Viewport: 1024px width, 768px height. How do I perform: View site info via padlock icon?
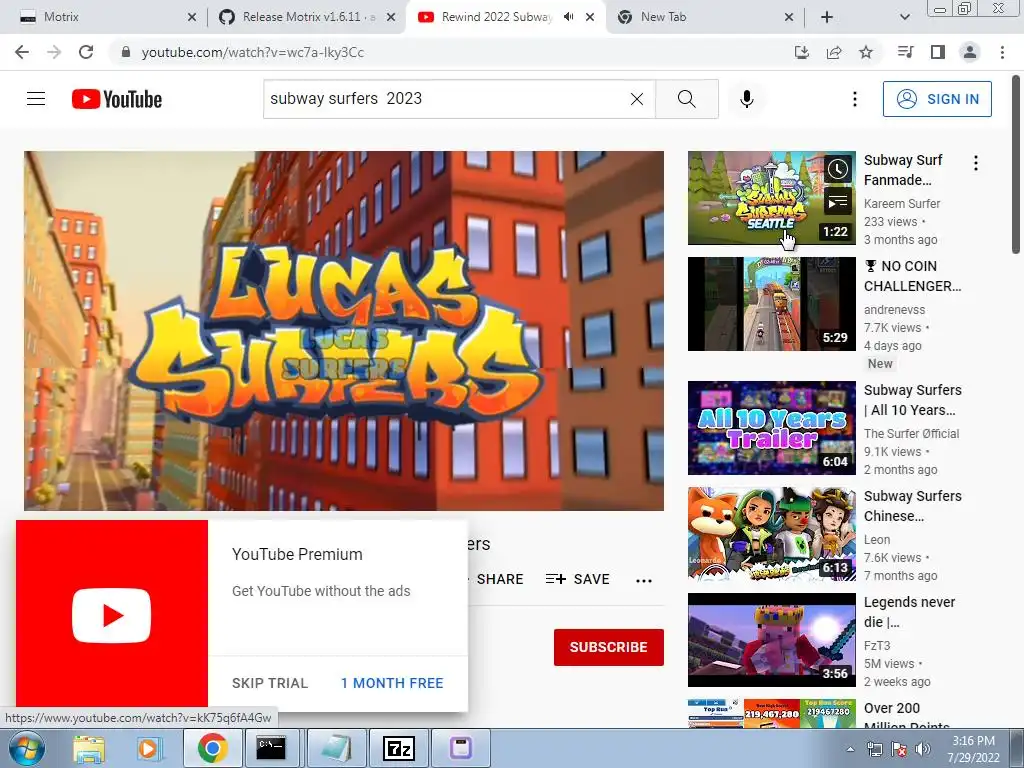126,52
